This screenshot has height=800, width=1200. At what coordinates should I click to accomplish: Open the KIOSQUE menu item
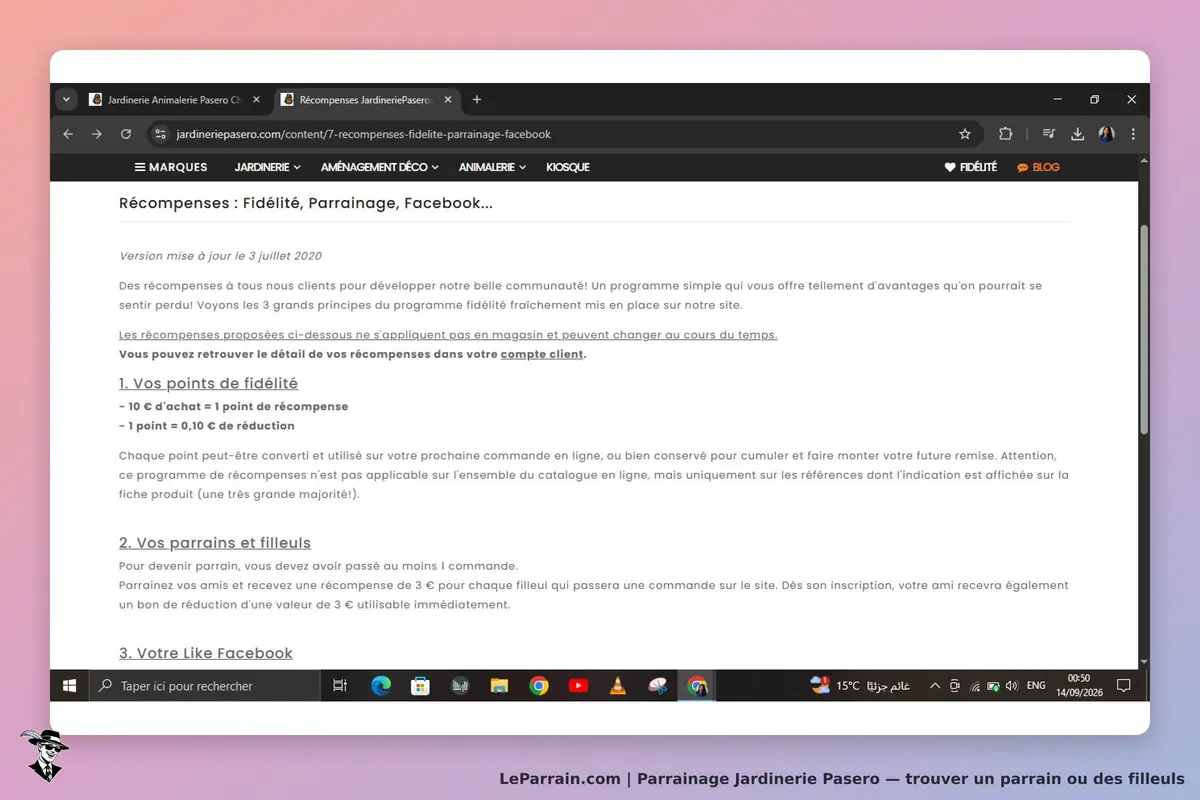[568, 167]
